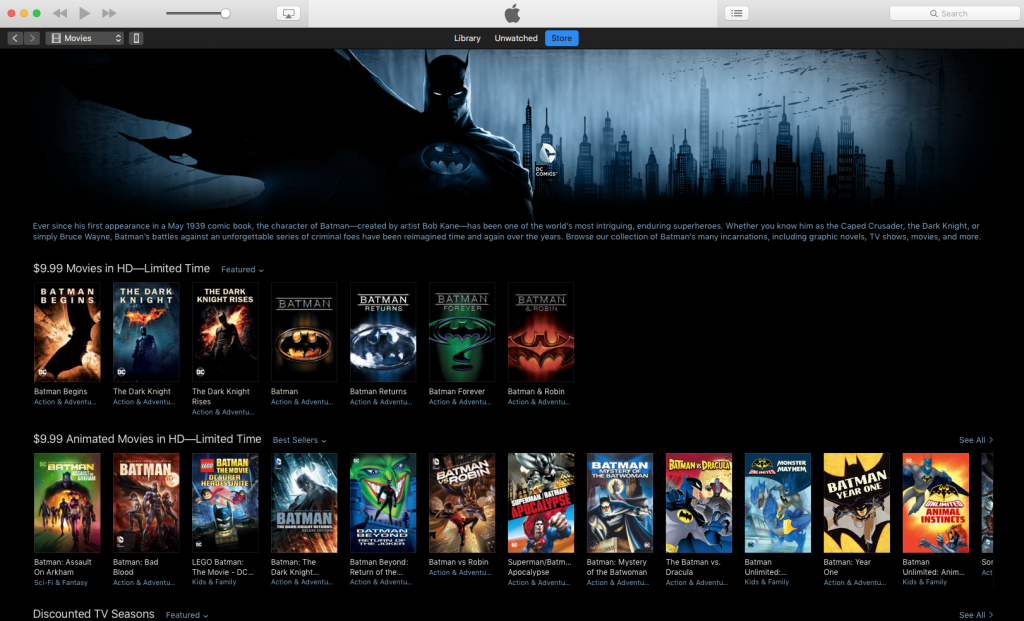
Task: Click See All for Animated Movies
Action: click(x=975, y=440)
